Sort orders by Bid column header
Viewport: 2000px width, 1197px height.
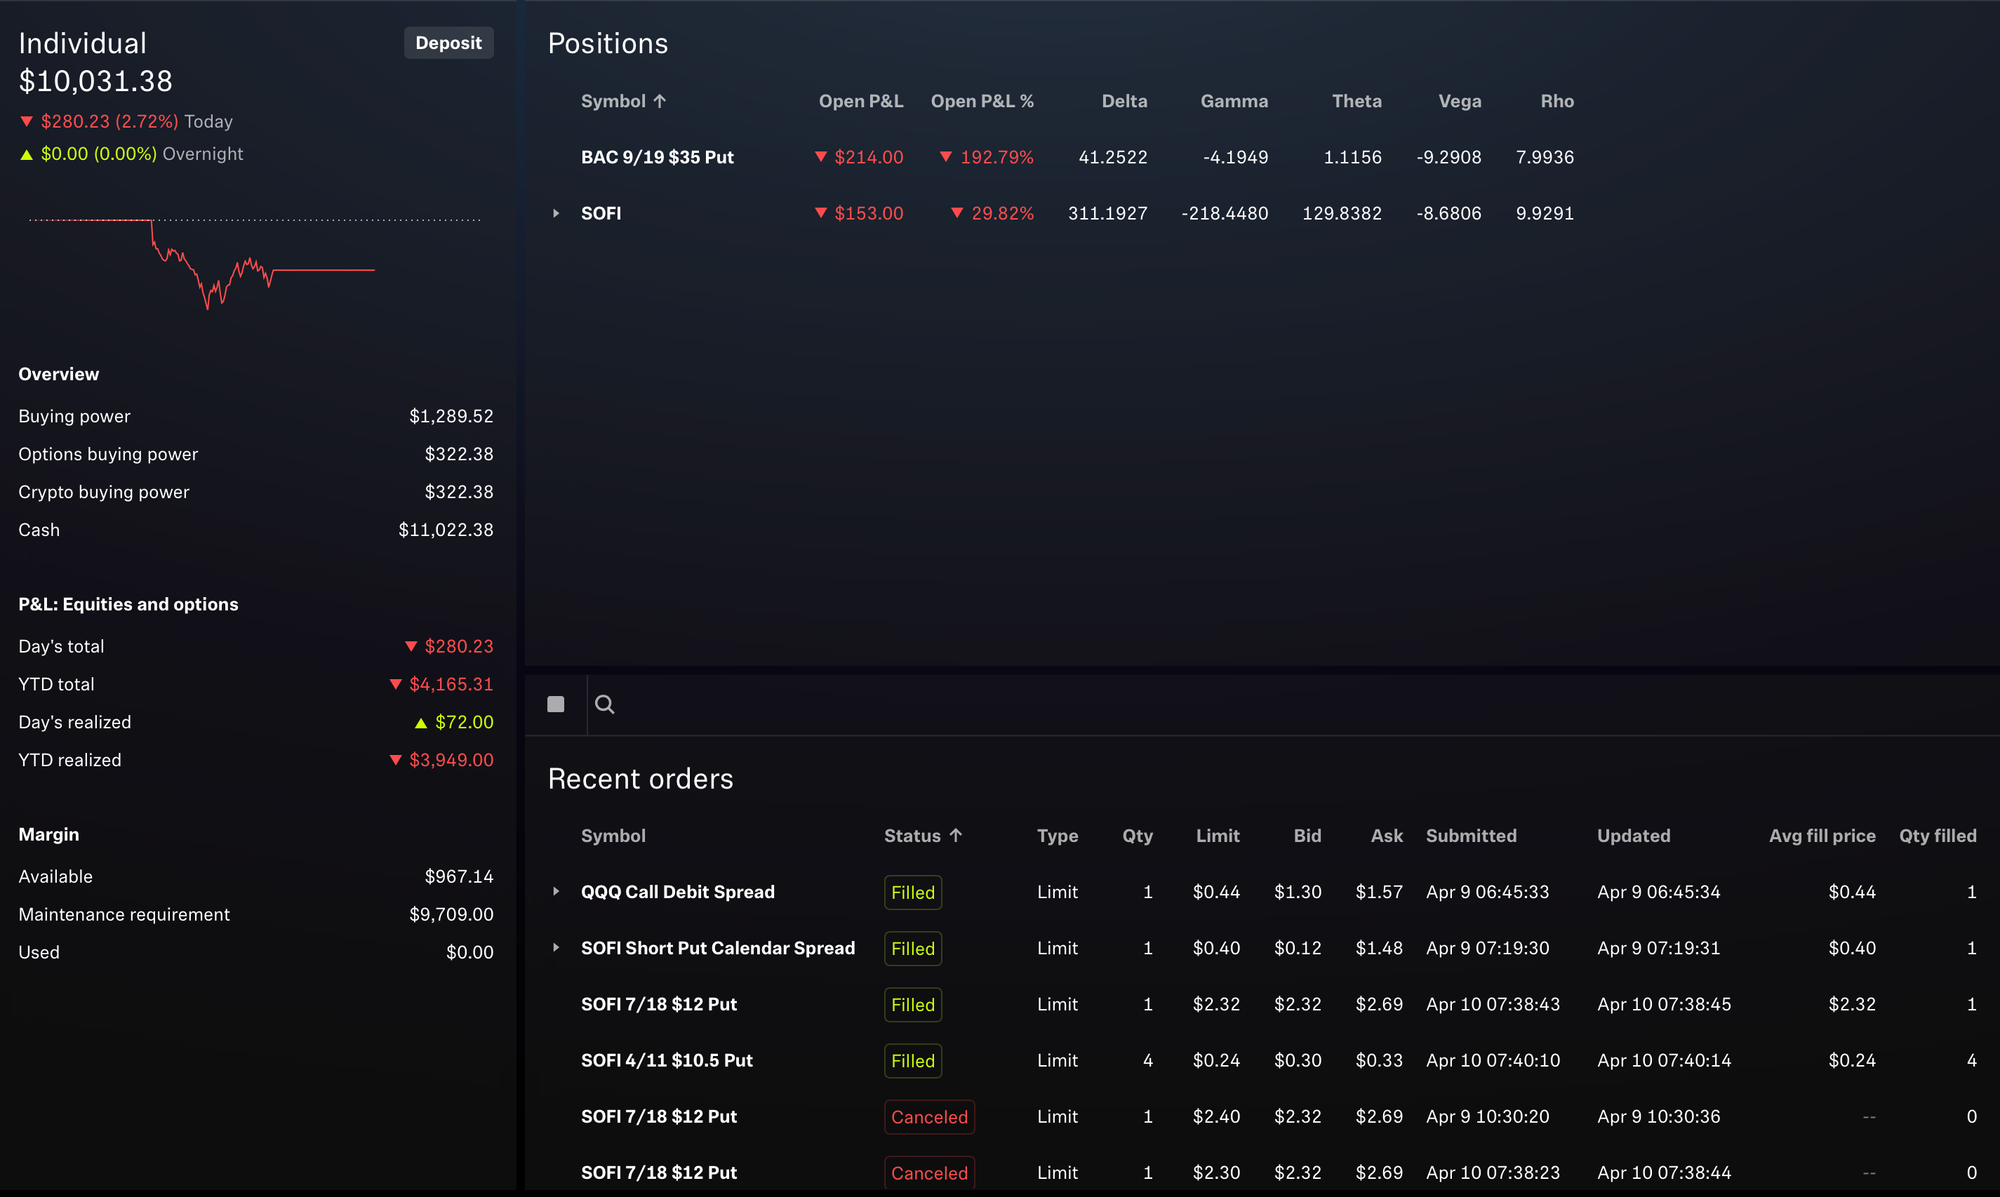[x=1307, y=836]
